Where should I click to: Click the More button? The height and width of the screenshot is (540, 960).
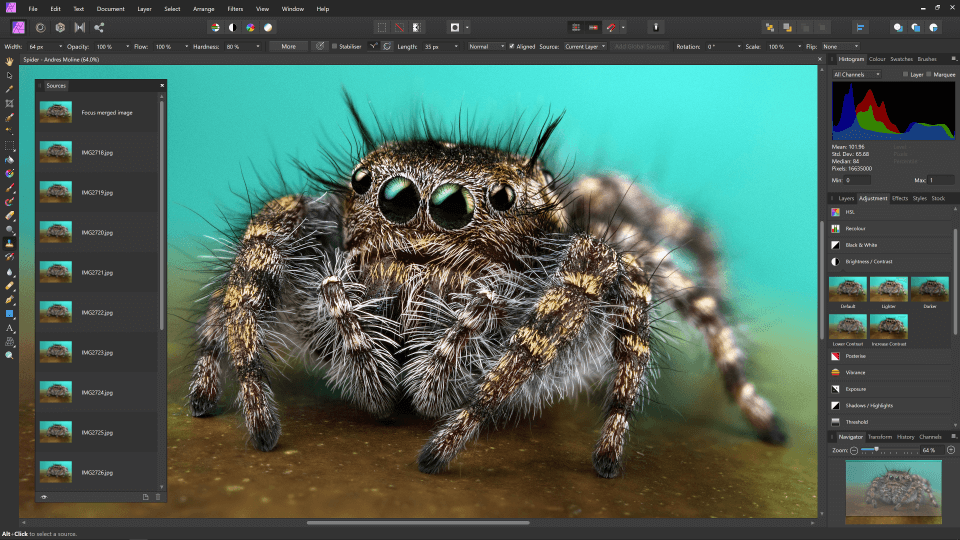(288, 47)
